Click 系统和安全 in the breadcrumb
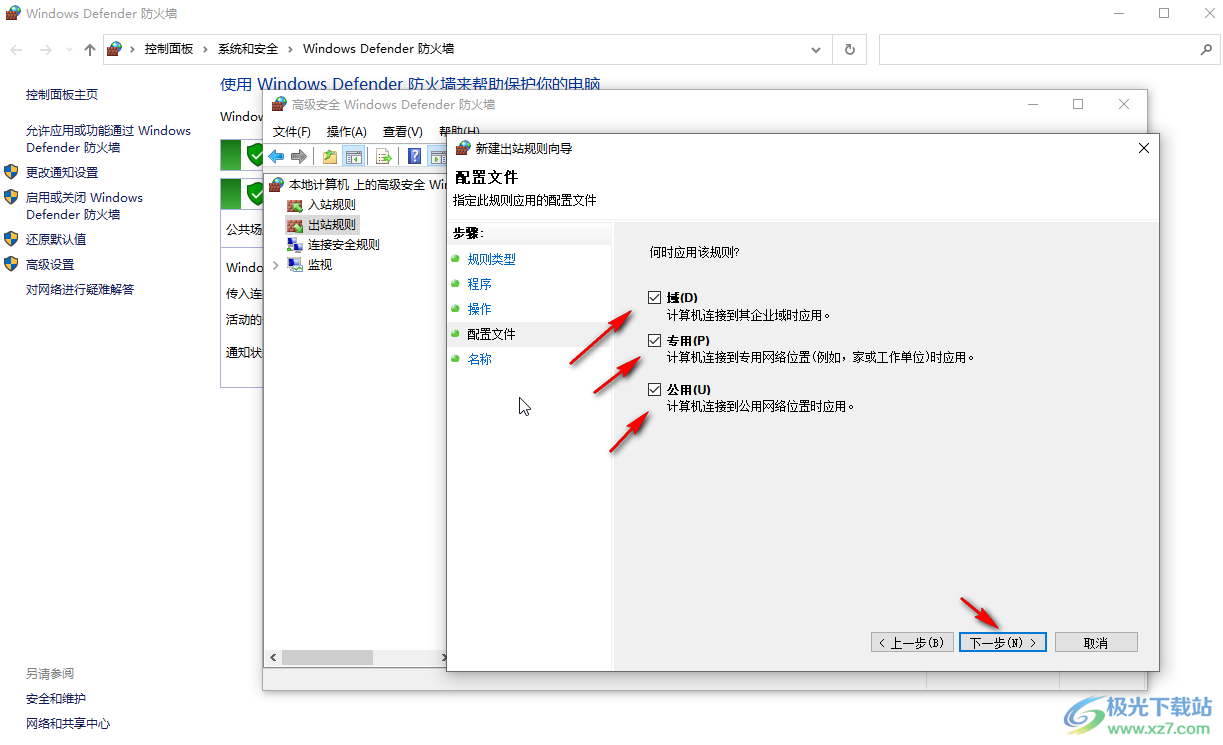The image size is (1223, 745). tap(248, 49)
